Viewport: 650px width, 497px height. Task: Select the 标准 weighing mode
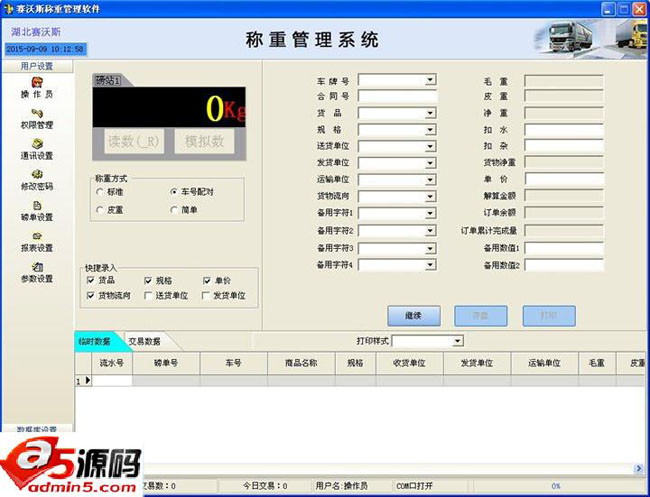[99, 192]
